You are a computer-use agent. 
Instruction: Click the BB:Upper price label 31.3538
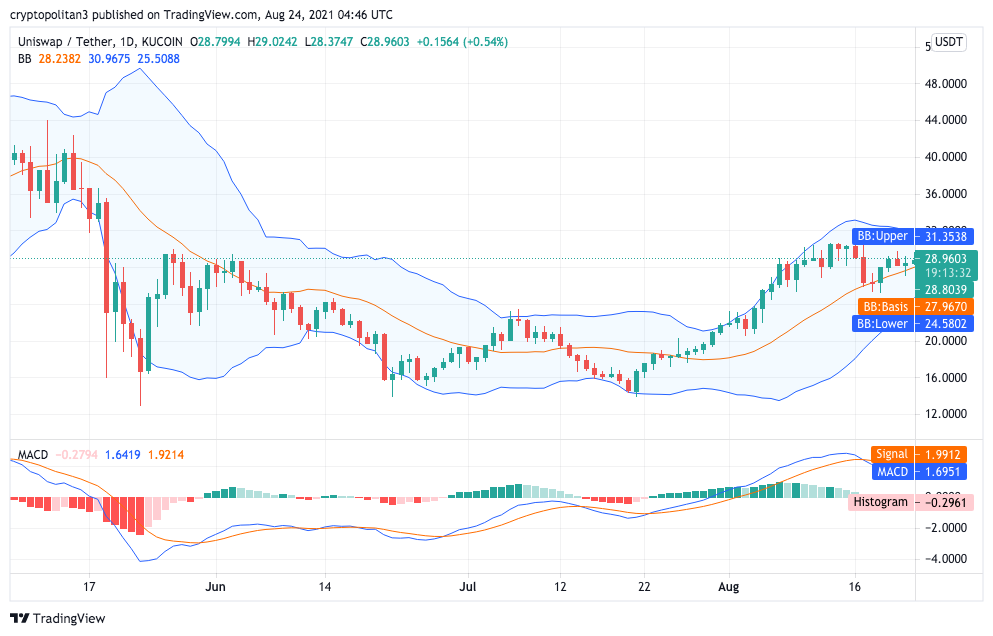(912, 236)
